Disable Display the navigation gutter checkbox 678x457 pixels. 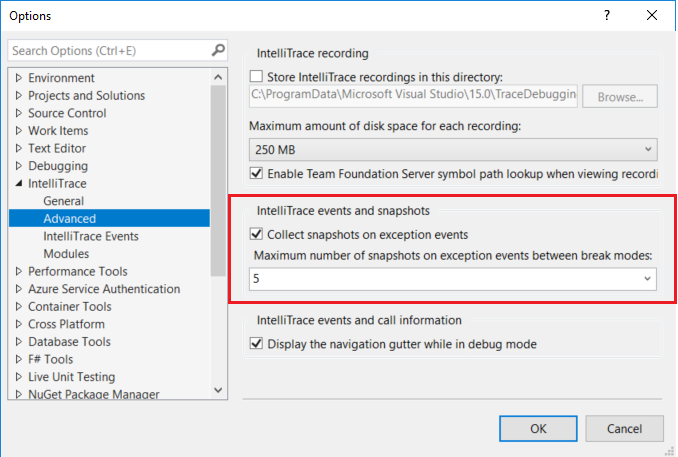[x=256, y=344]
